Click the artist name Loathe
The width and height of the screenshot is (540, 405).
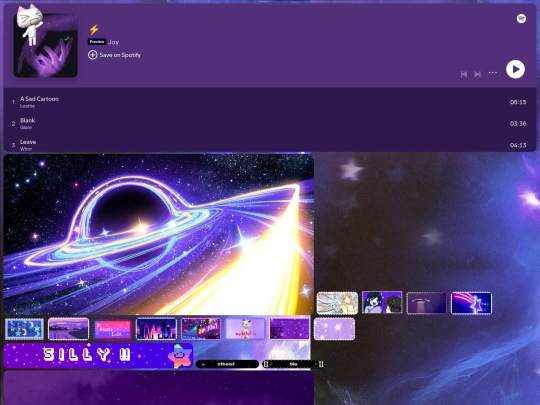pos(28,106)
